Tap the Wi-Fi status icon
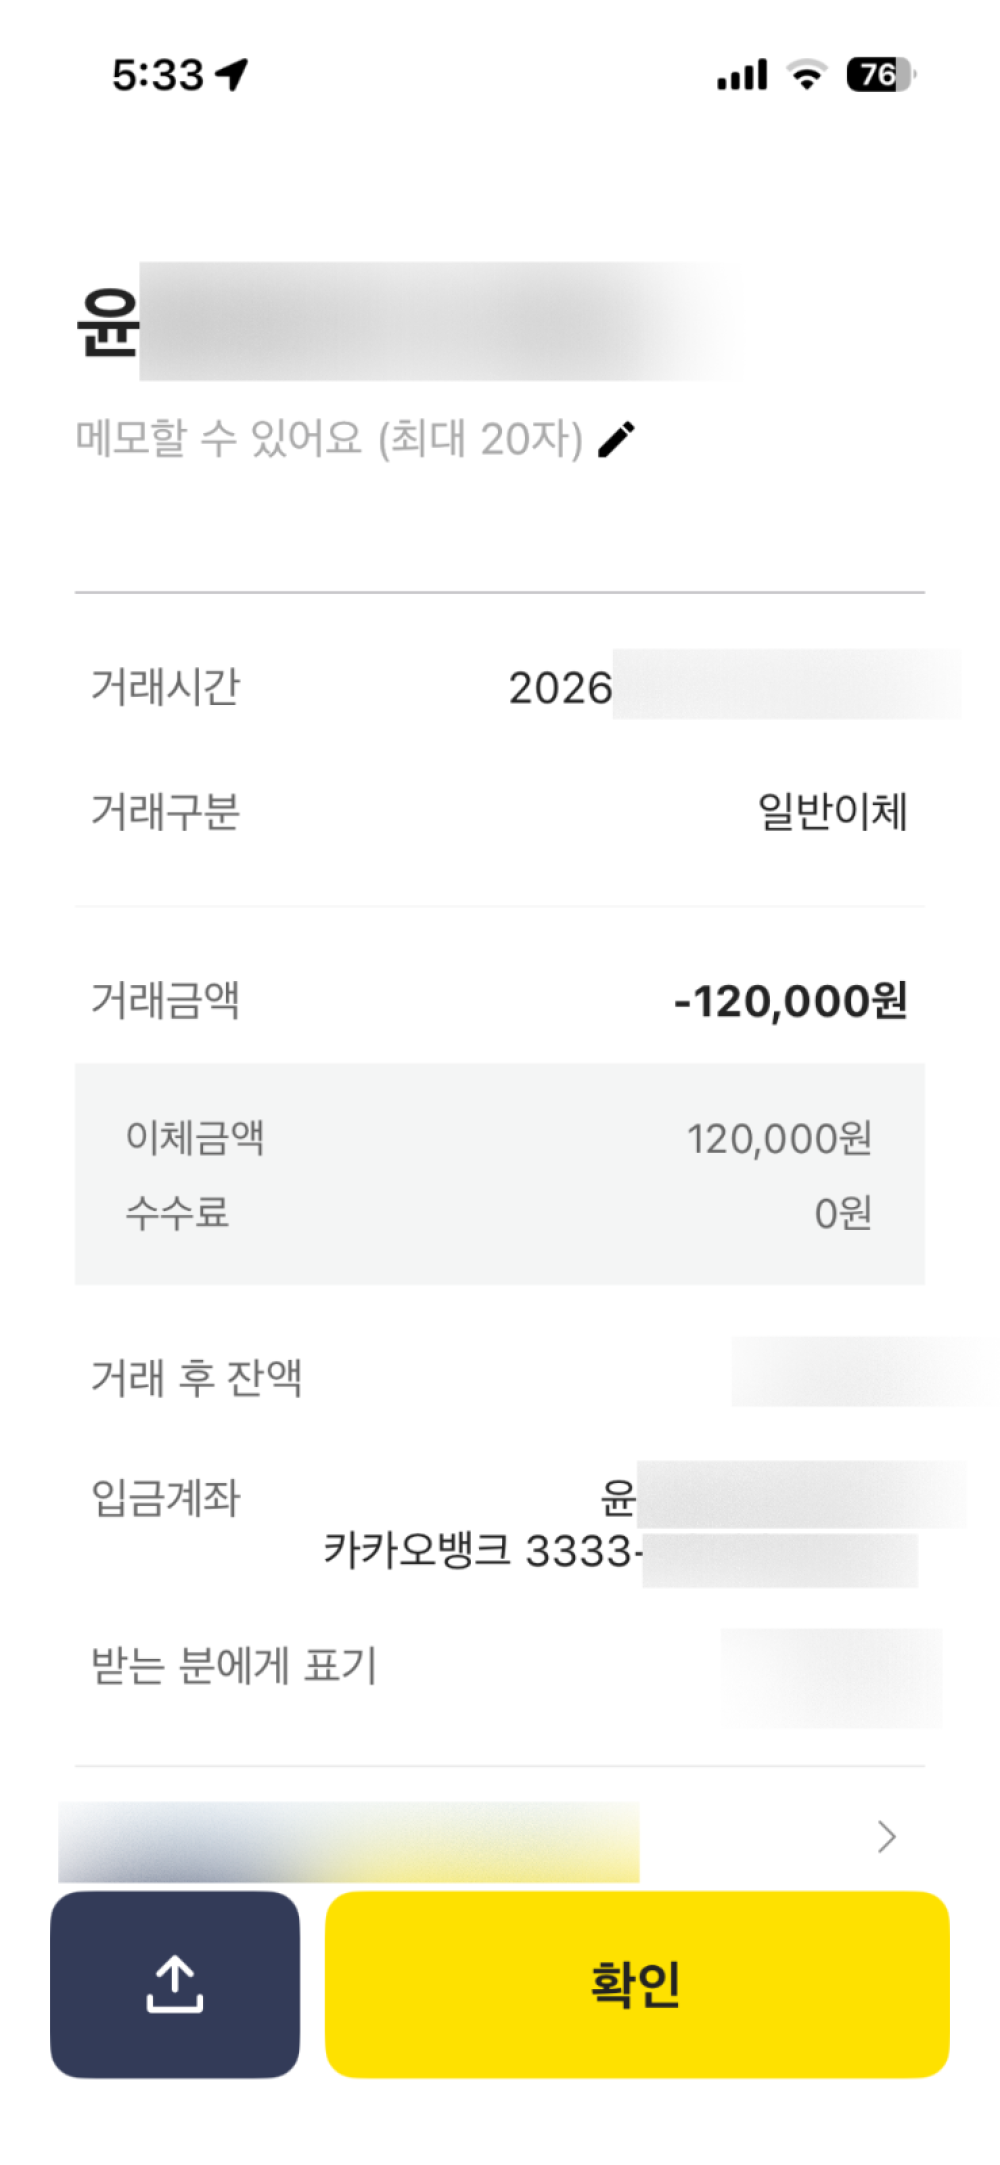Viewport: 1000px width, 2165px height. coord(806,75)
